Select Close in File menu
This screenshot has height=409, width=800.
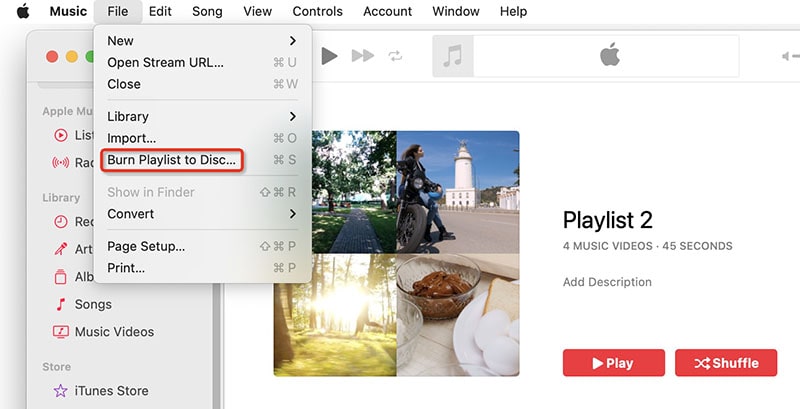203,84
